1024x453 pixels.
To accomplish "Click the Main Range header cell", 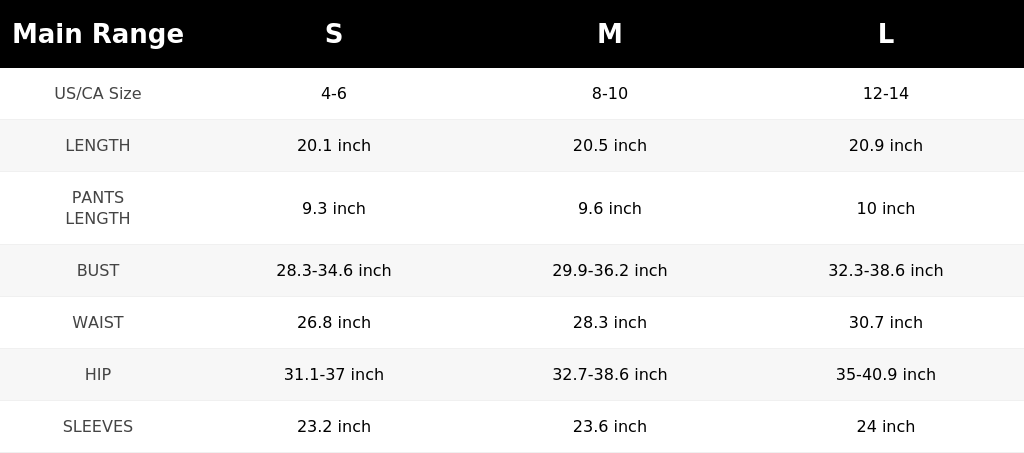I will 98,34.
